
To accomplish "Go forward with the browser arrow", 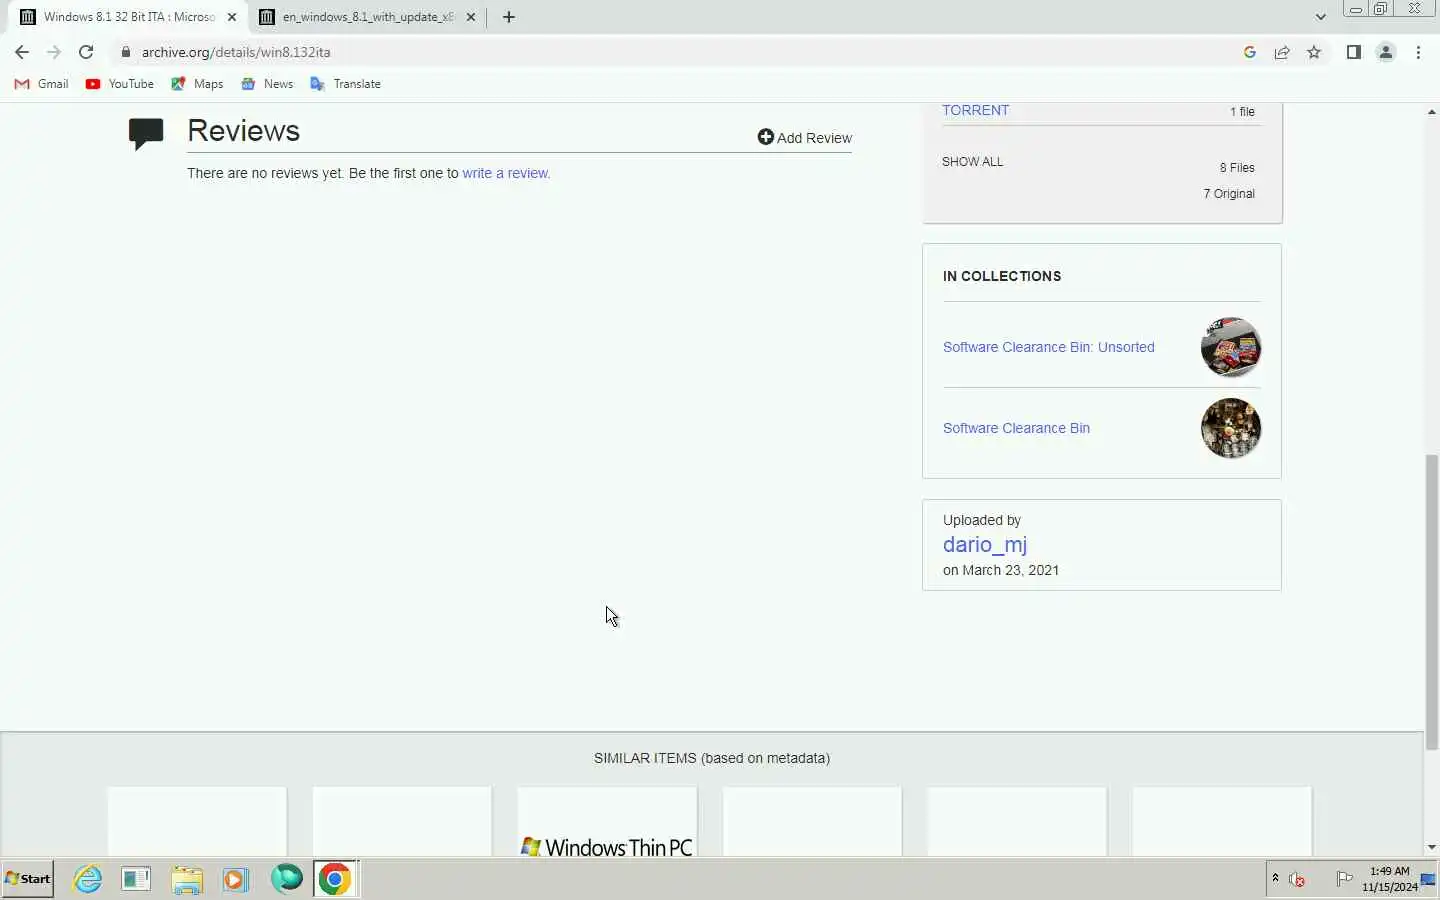I will (54, 52).
